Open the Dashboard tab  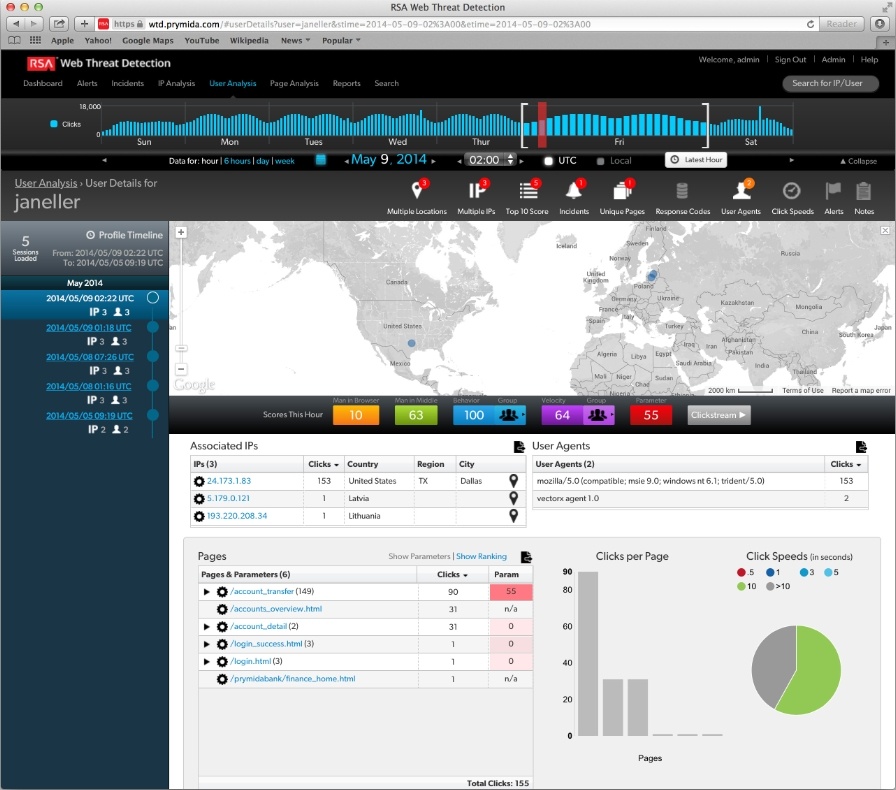(43, 83)
